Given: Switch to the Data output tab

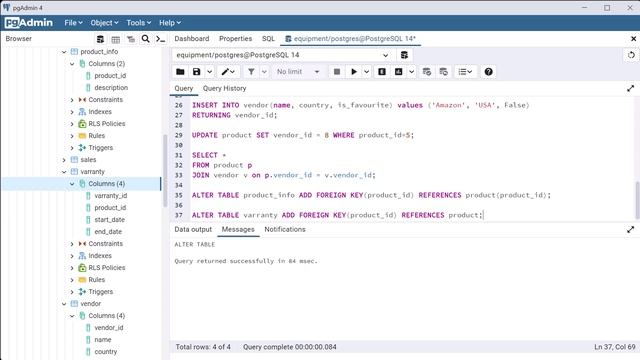Looking at the screenshot, I should (193, 229).
